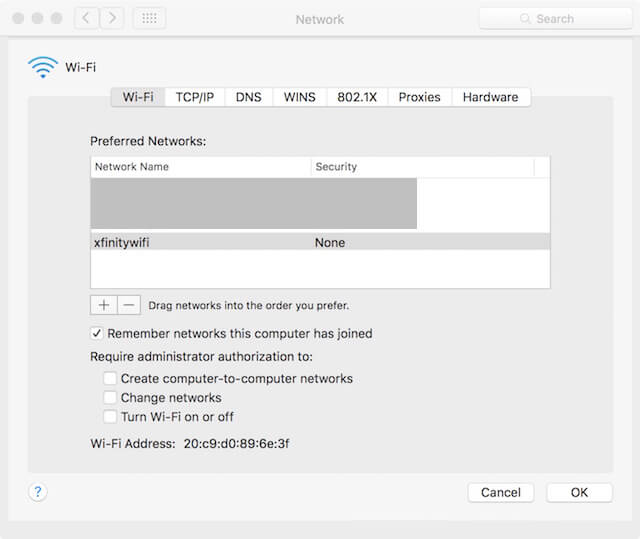Screen dimensions: 640x539
Task: Show the Hardware tab
Action: 491,97
